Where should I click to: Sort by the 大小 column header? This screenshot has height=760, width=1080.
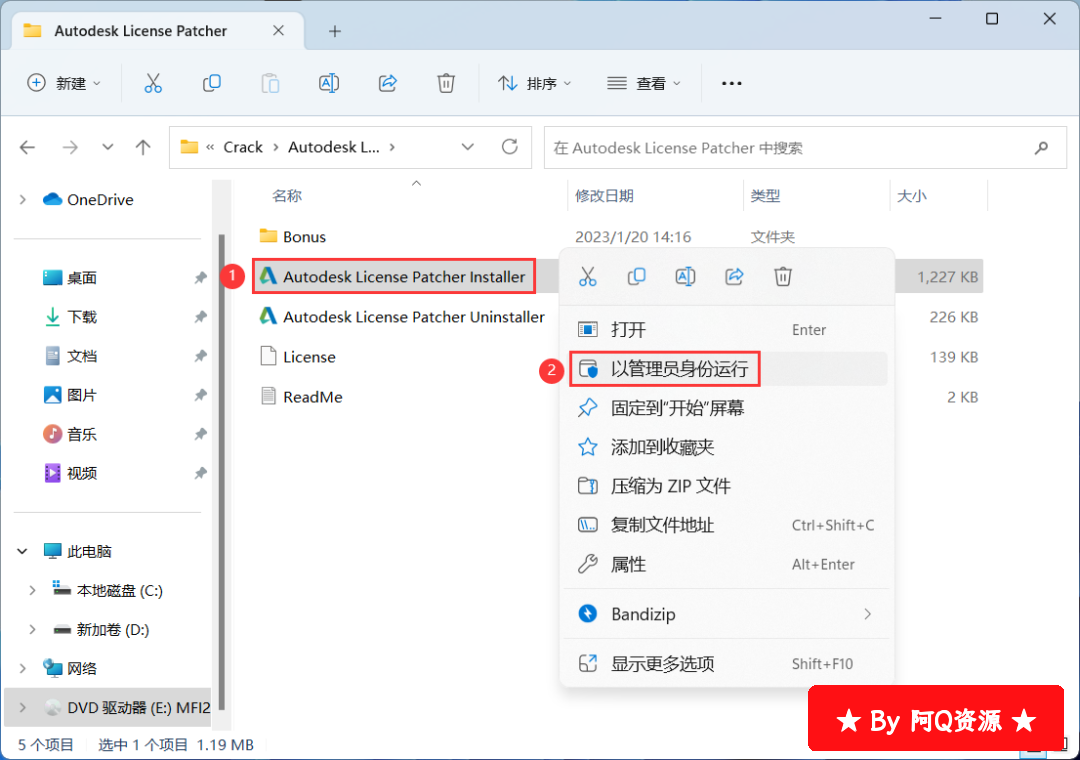912,196
